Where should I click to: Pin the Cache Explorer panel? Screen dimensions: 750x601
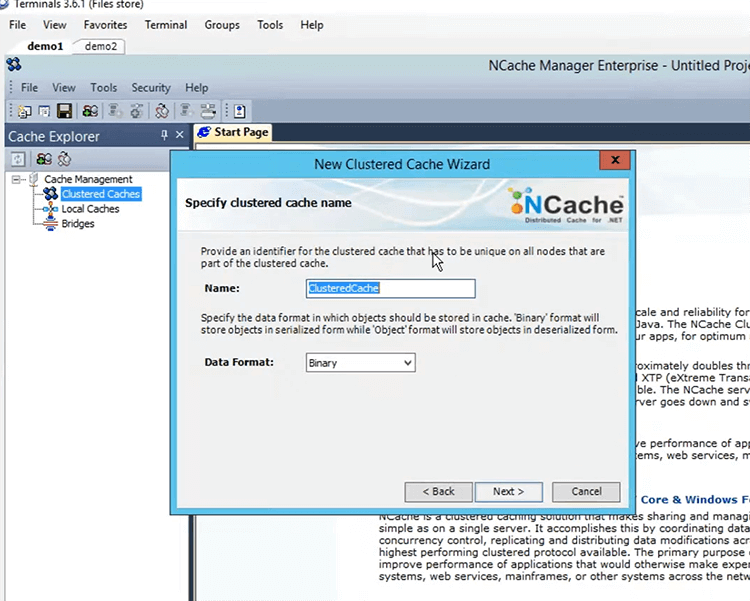pyautogui.click(x=164, y=135)
